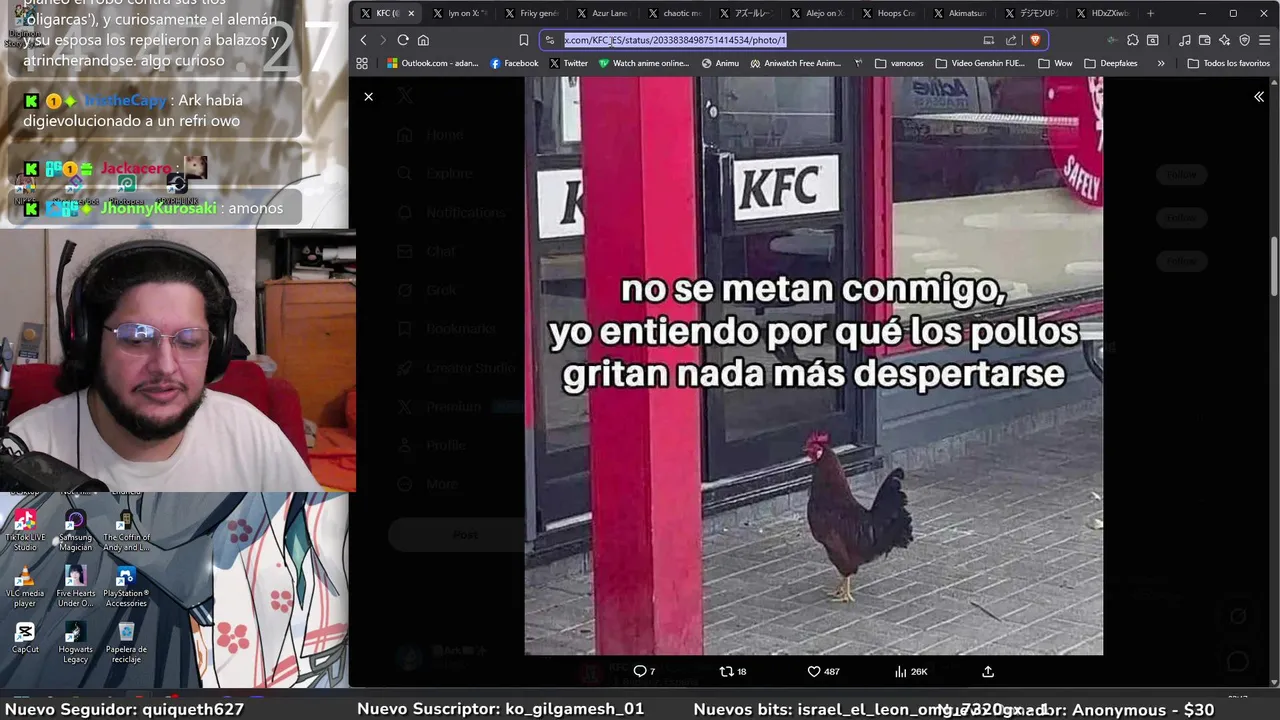This screenshot has width=1280, height=720.
Task: Open the 'Todos los favoritos' folder
Action: pyautogui.click(x=1228, y=63)
